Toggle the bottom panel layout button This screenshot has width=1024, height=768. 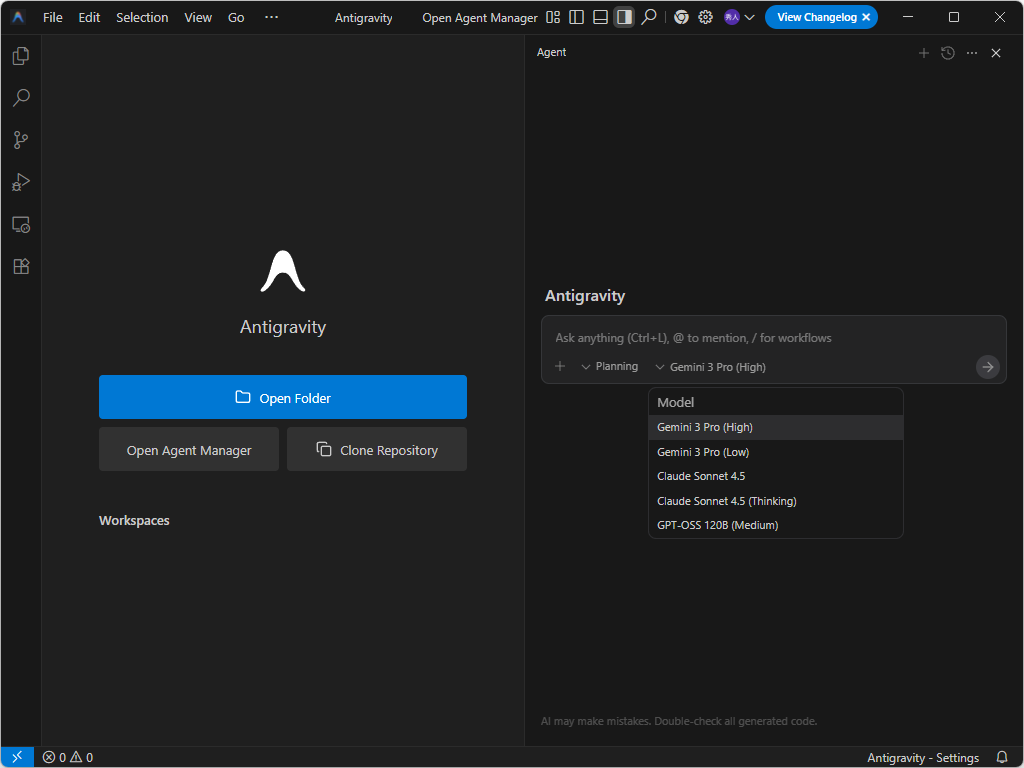(600, 17)
